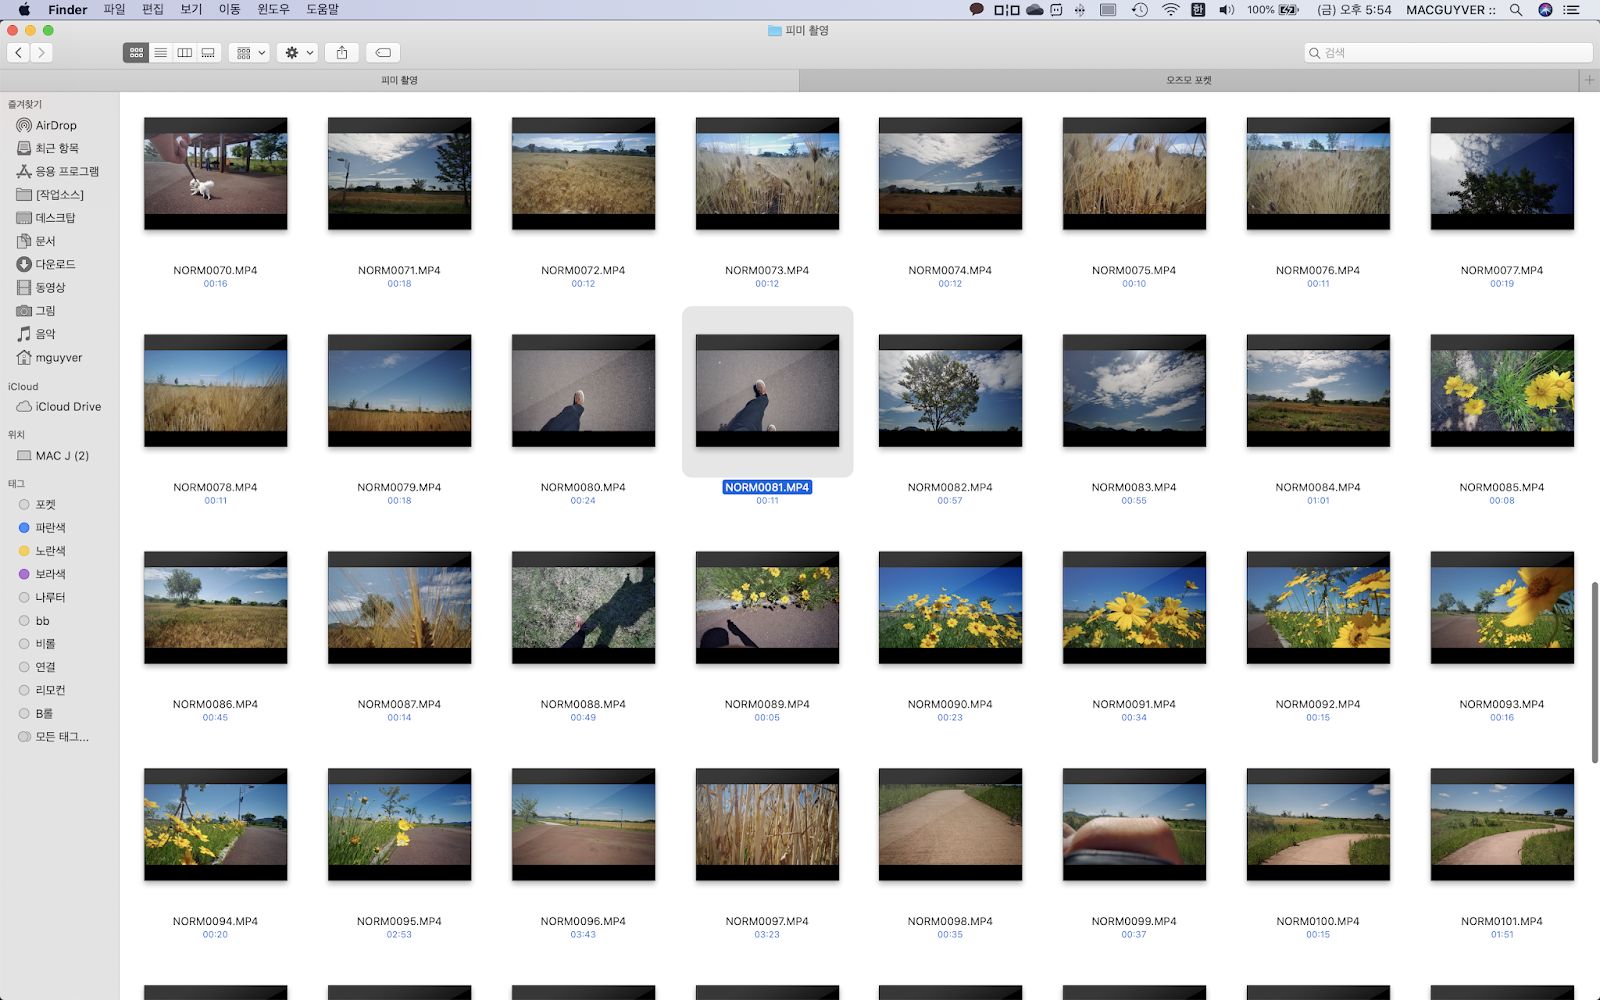Select the 파란색 blue tag

pyautogui.click(x=50, y=528)
